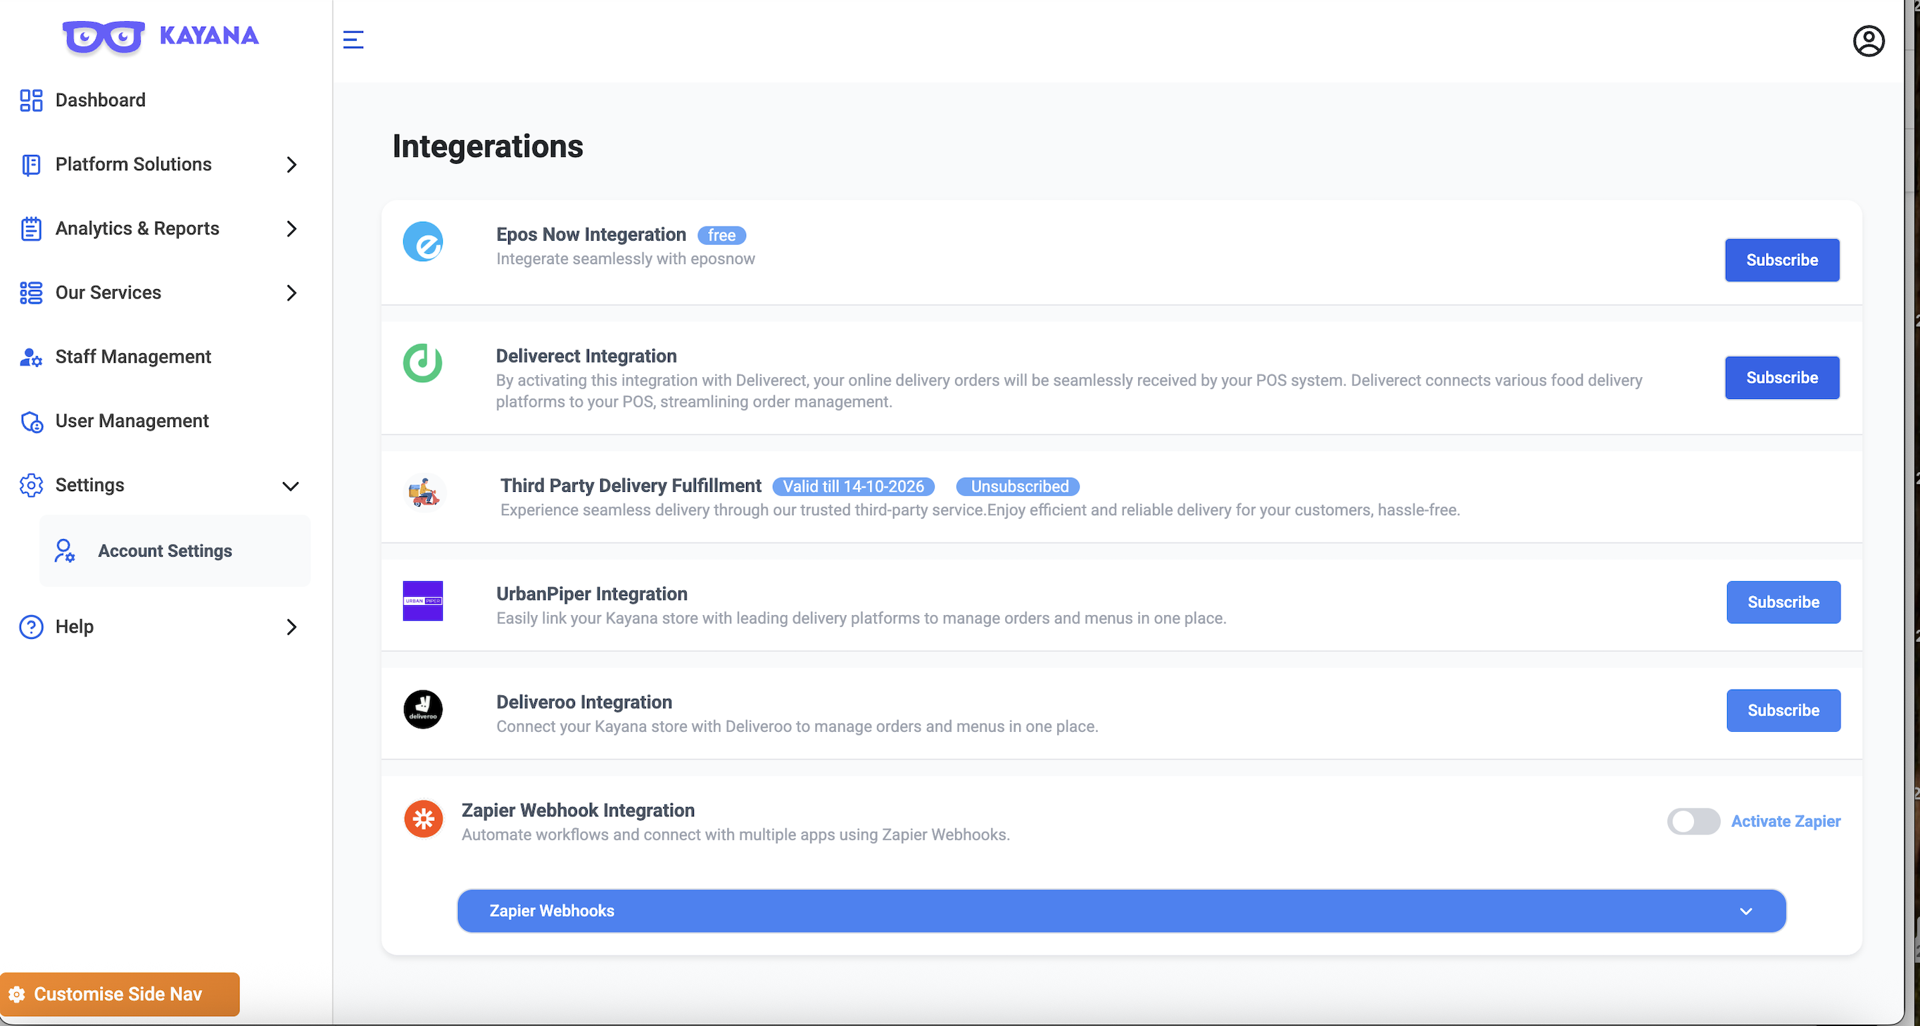Collapse the Settings chevron
Viewport: 1920px width, 1026px height.
[x=290, y=486]
